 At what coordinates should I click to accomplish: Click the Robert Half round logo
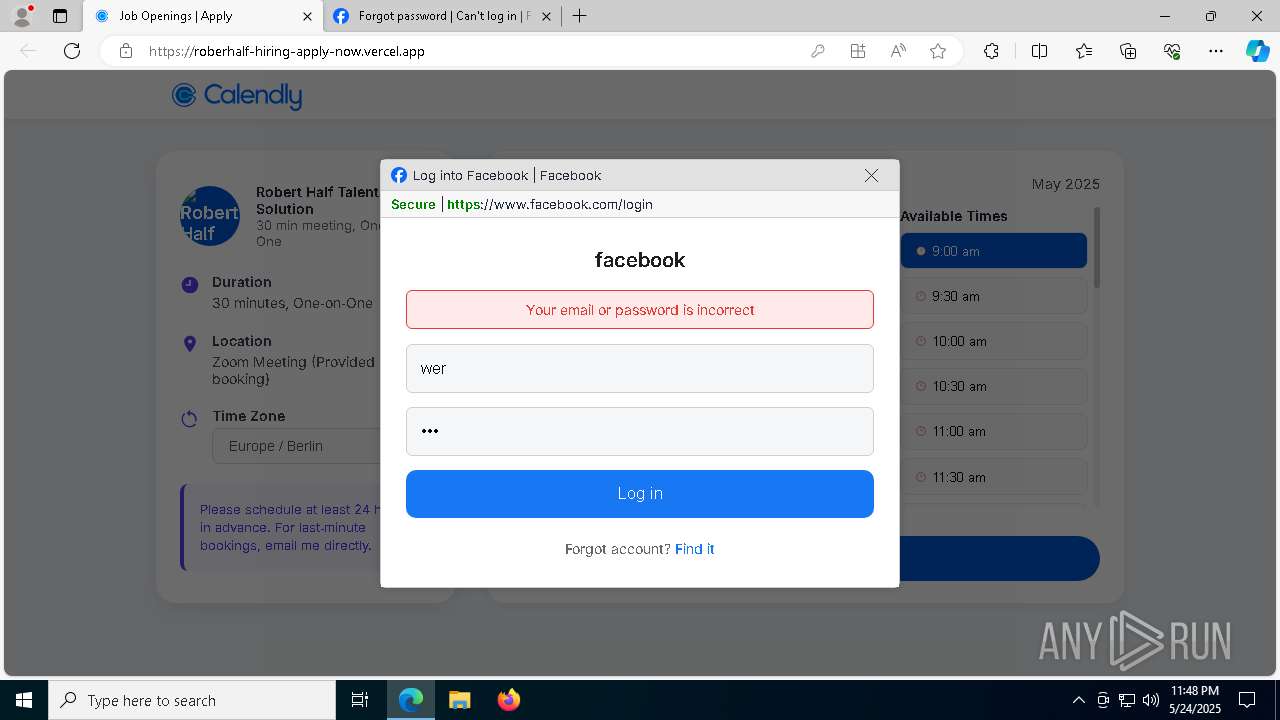pos(210,216)
